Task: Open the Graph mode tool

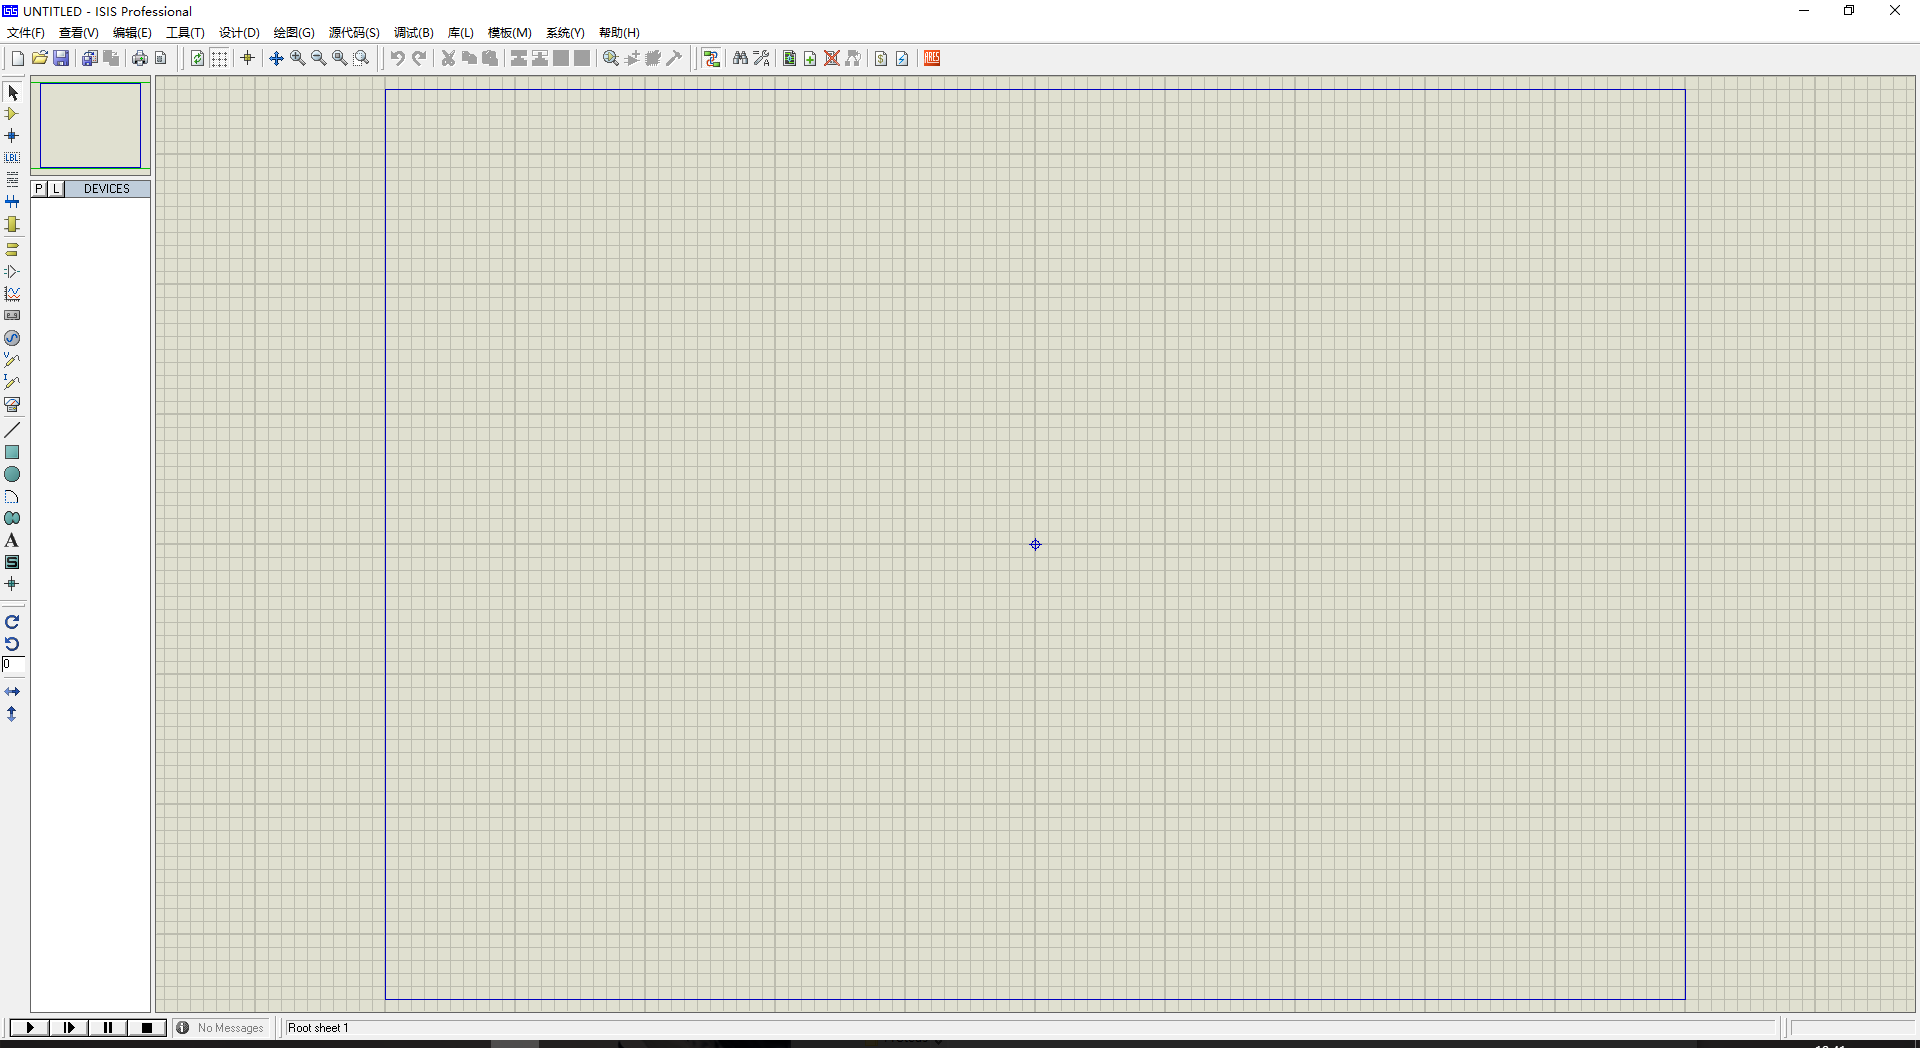Action: tap(12, 294)
